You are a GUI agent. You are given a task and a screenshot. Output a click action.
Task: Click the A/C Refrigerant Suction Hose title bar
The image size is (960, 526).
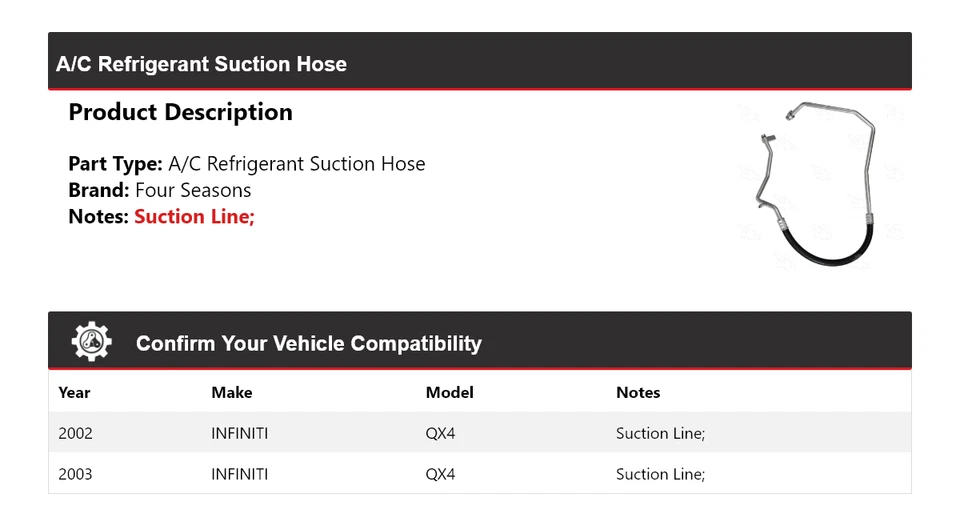pos(201,64)
